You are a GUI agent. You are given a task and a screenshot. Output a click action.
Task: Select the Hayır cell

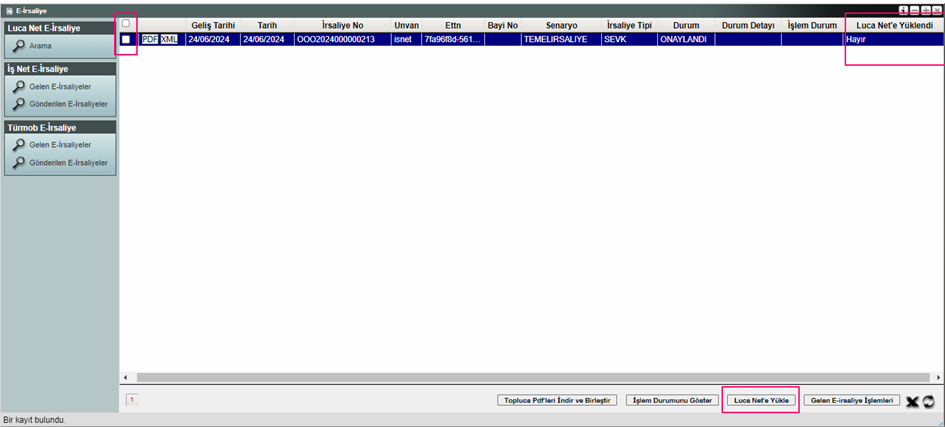coord(894,40)
